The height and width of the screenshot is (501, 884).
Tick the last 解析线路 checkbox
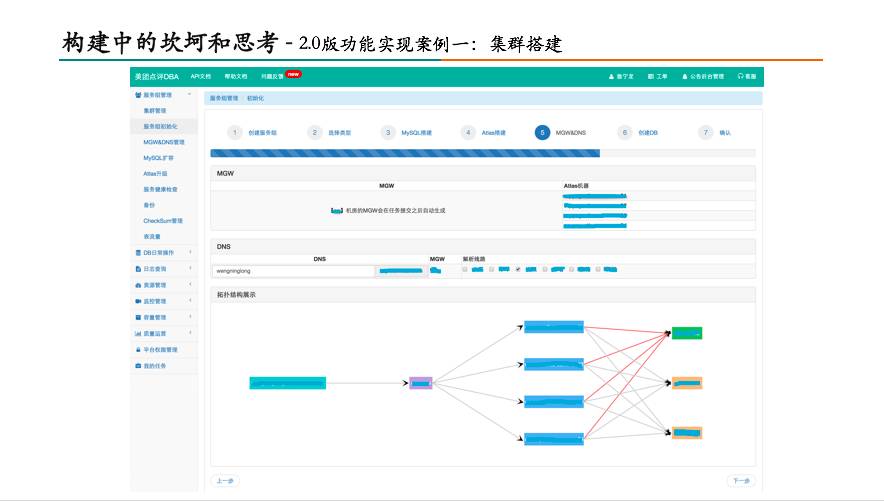point(598,269)
